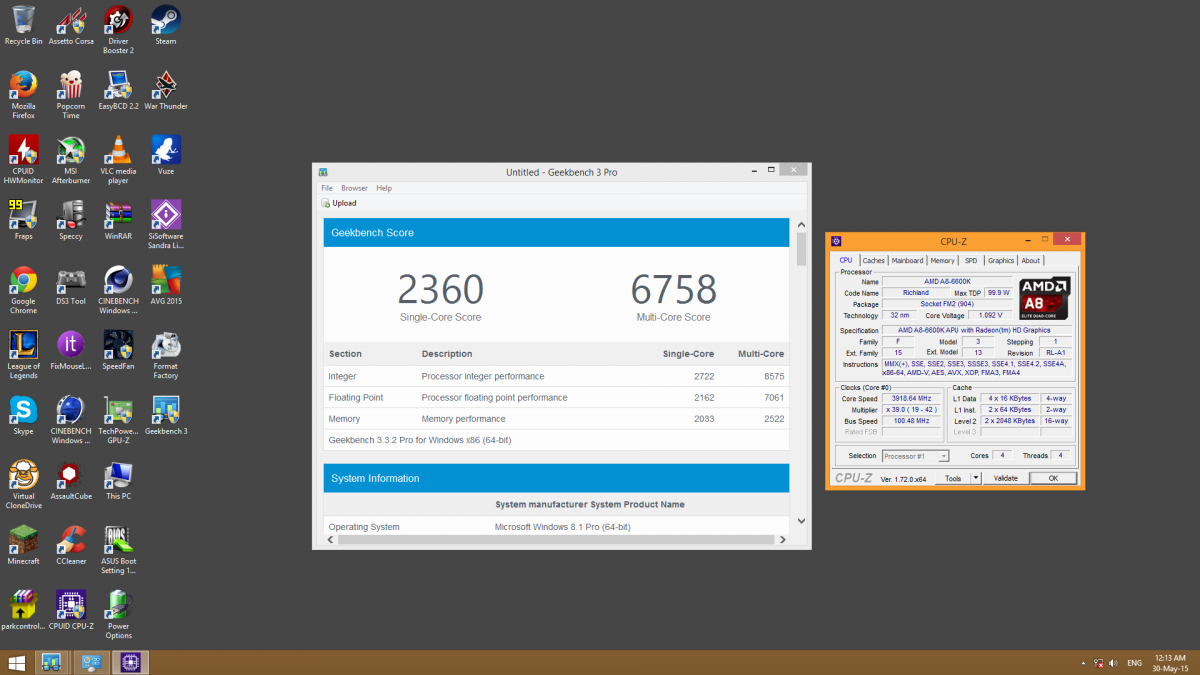This screenshot has height=675, width=1200.
Task: Open Virtual CloneDrive desktop icon
Action: [23, 485]
